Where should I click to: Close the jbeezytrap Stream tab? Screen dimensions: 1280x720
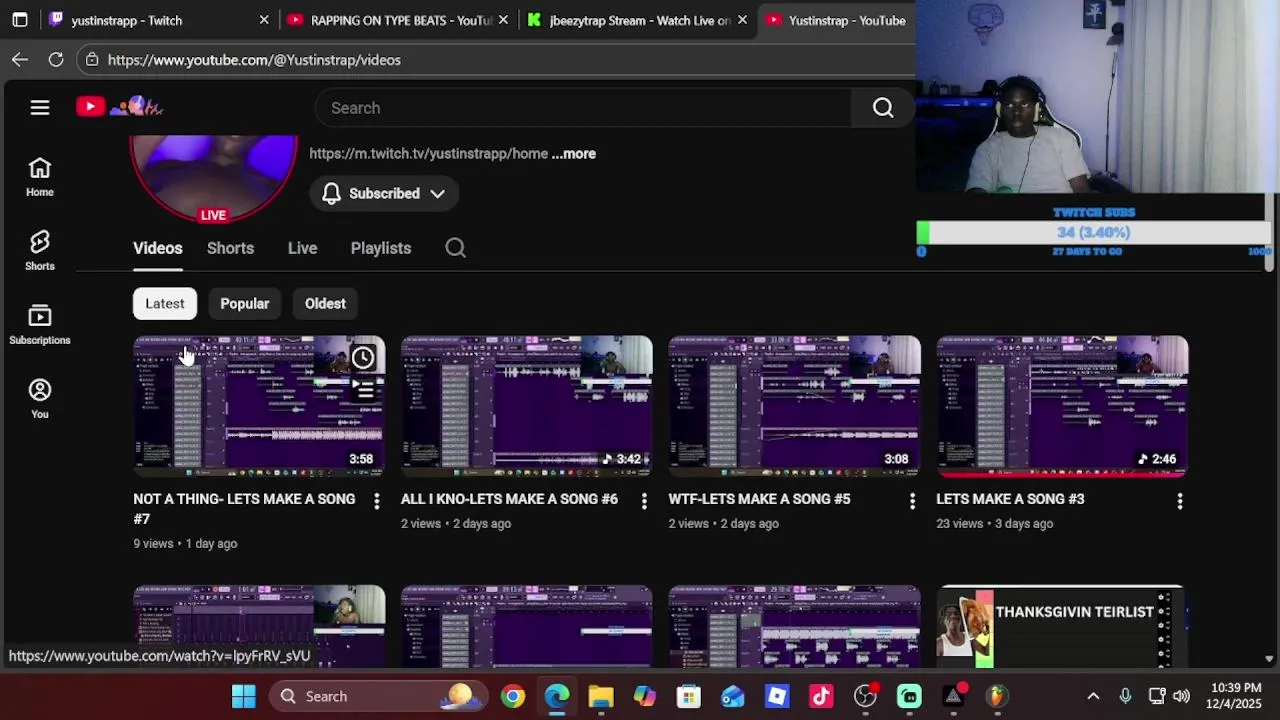[x=742, y=20]
